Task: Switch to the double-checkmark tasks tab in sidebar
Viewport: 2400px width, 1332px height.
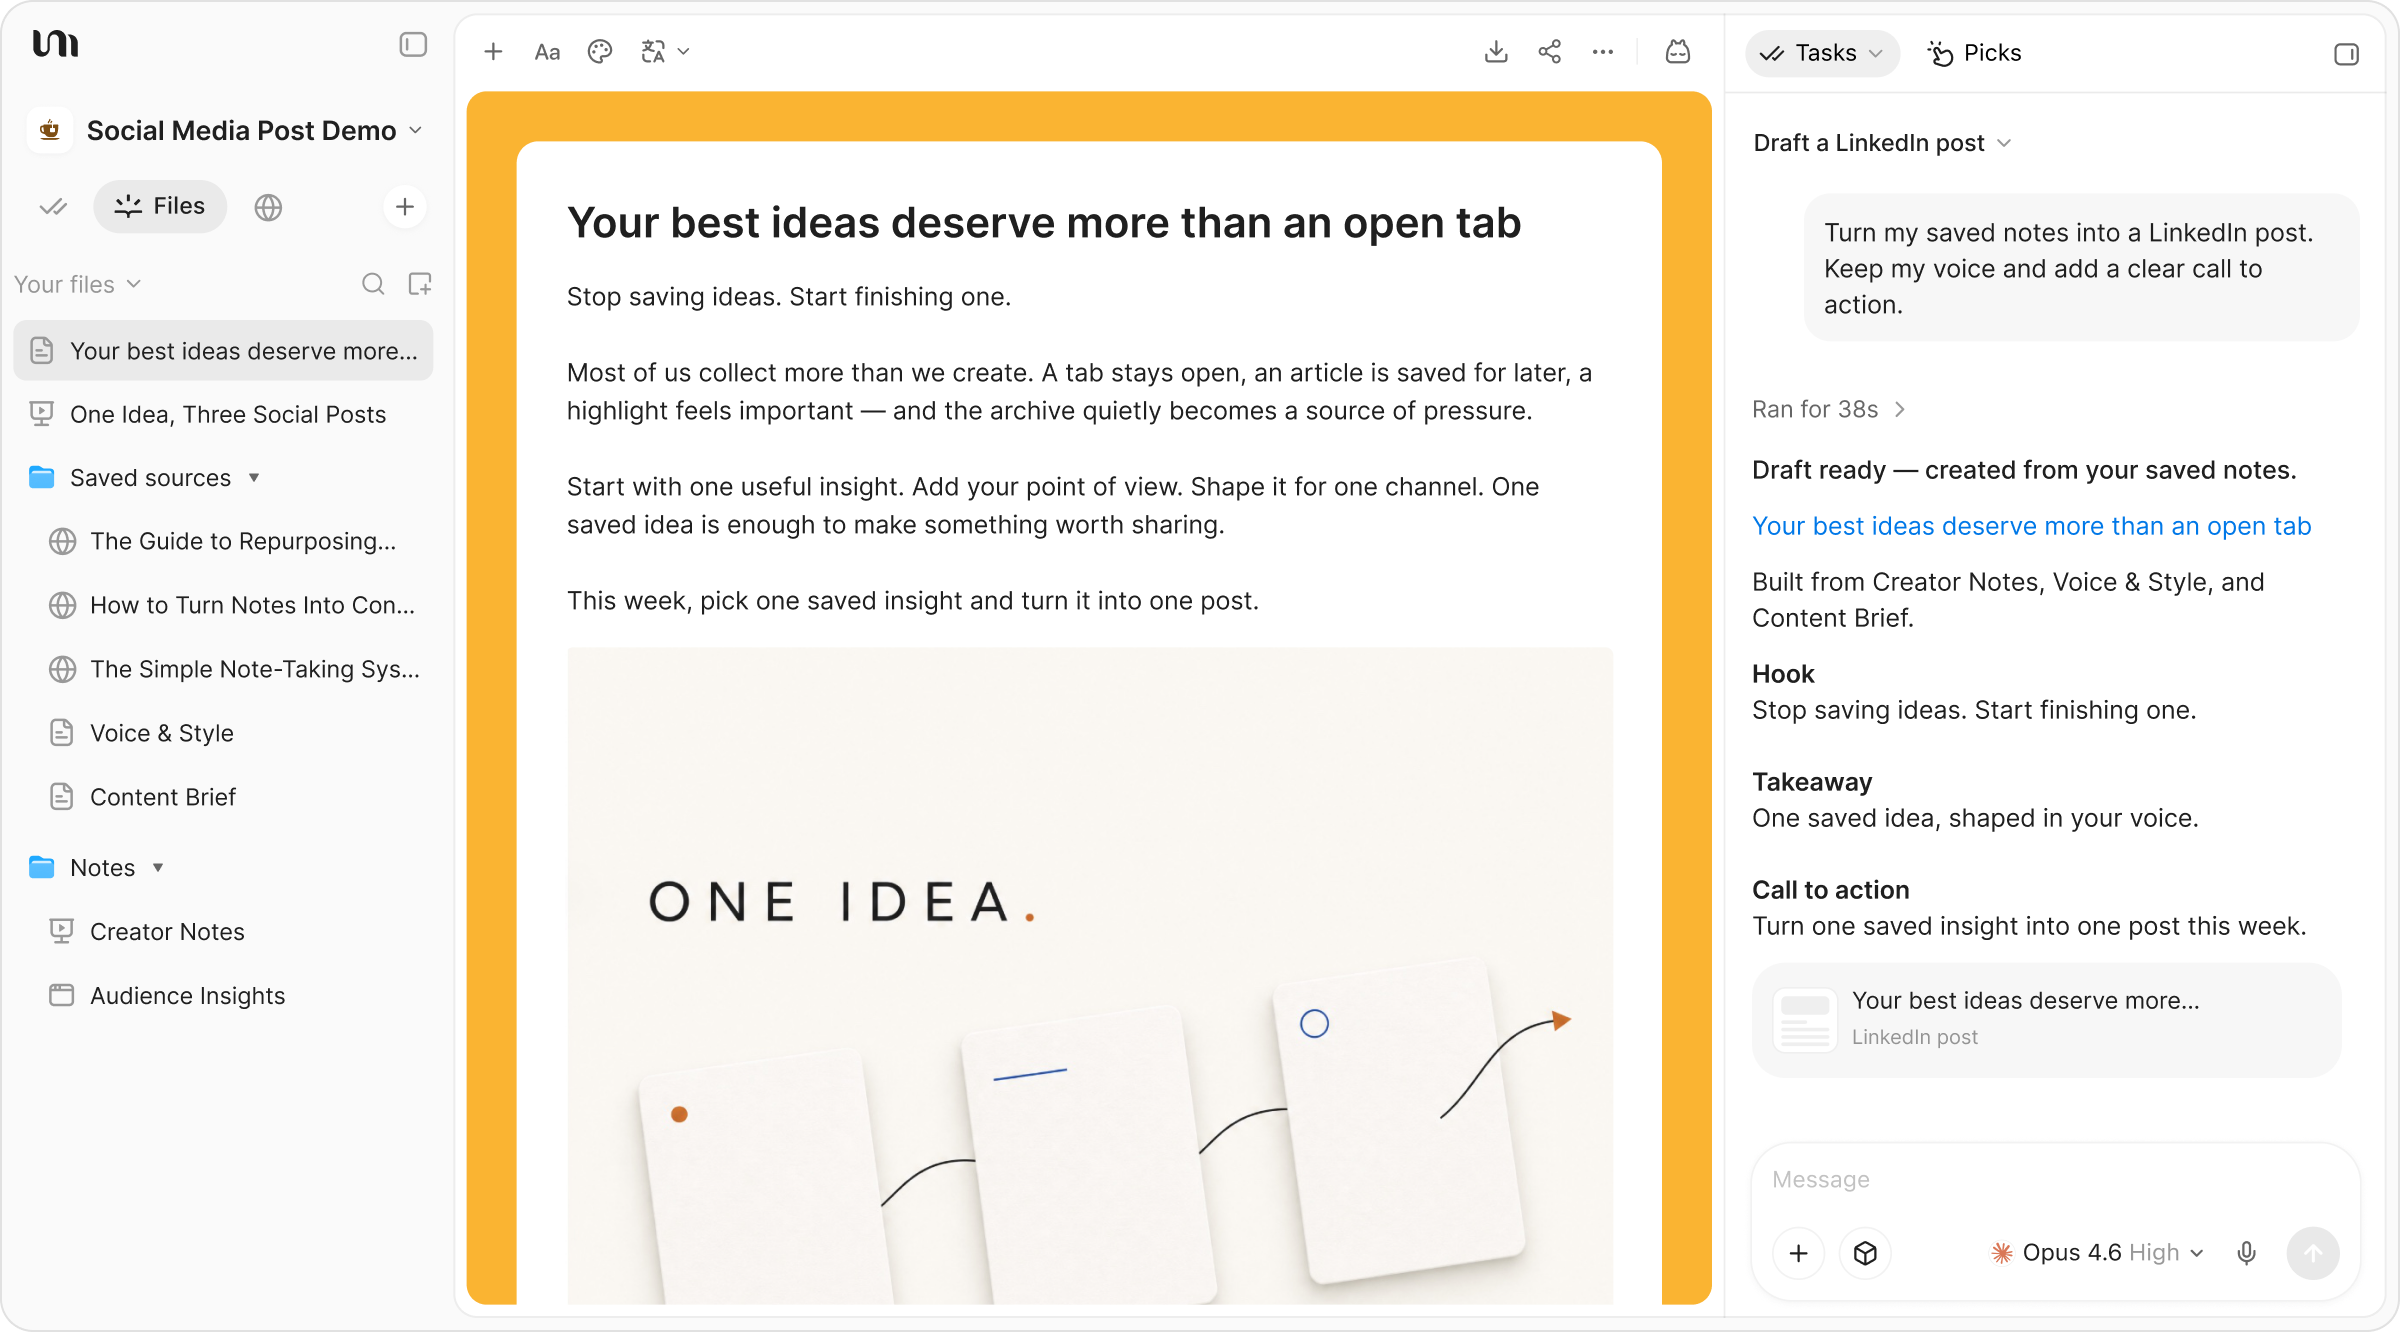Action: 53,207
